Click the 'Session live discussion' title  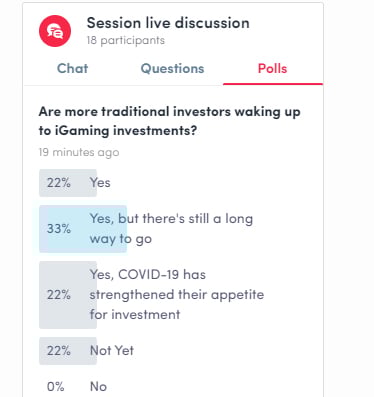pyautogui.click(x=168, y=23)
